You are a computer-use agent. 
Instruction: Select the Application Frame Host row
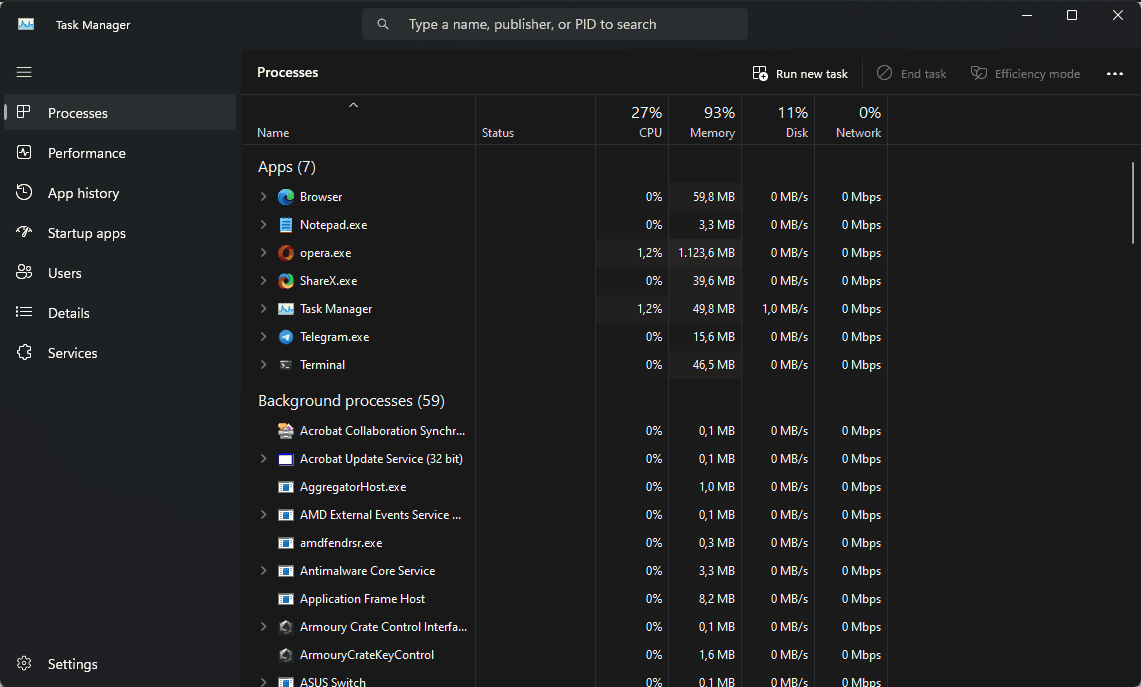point(565,599)
